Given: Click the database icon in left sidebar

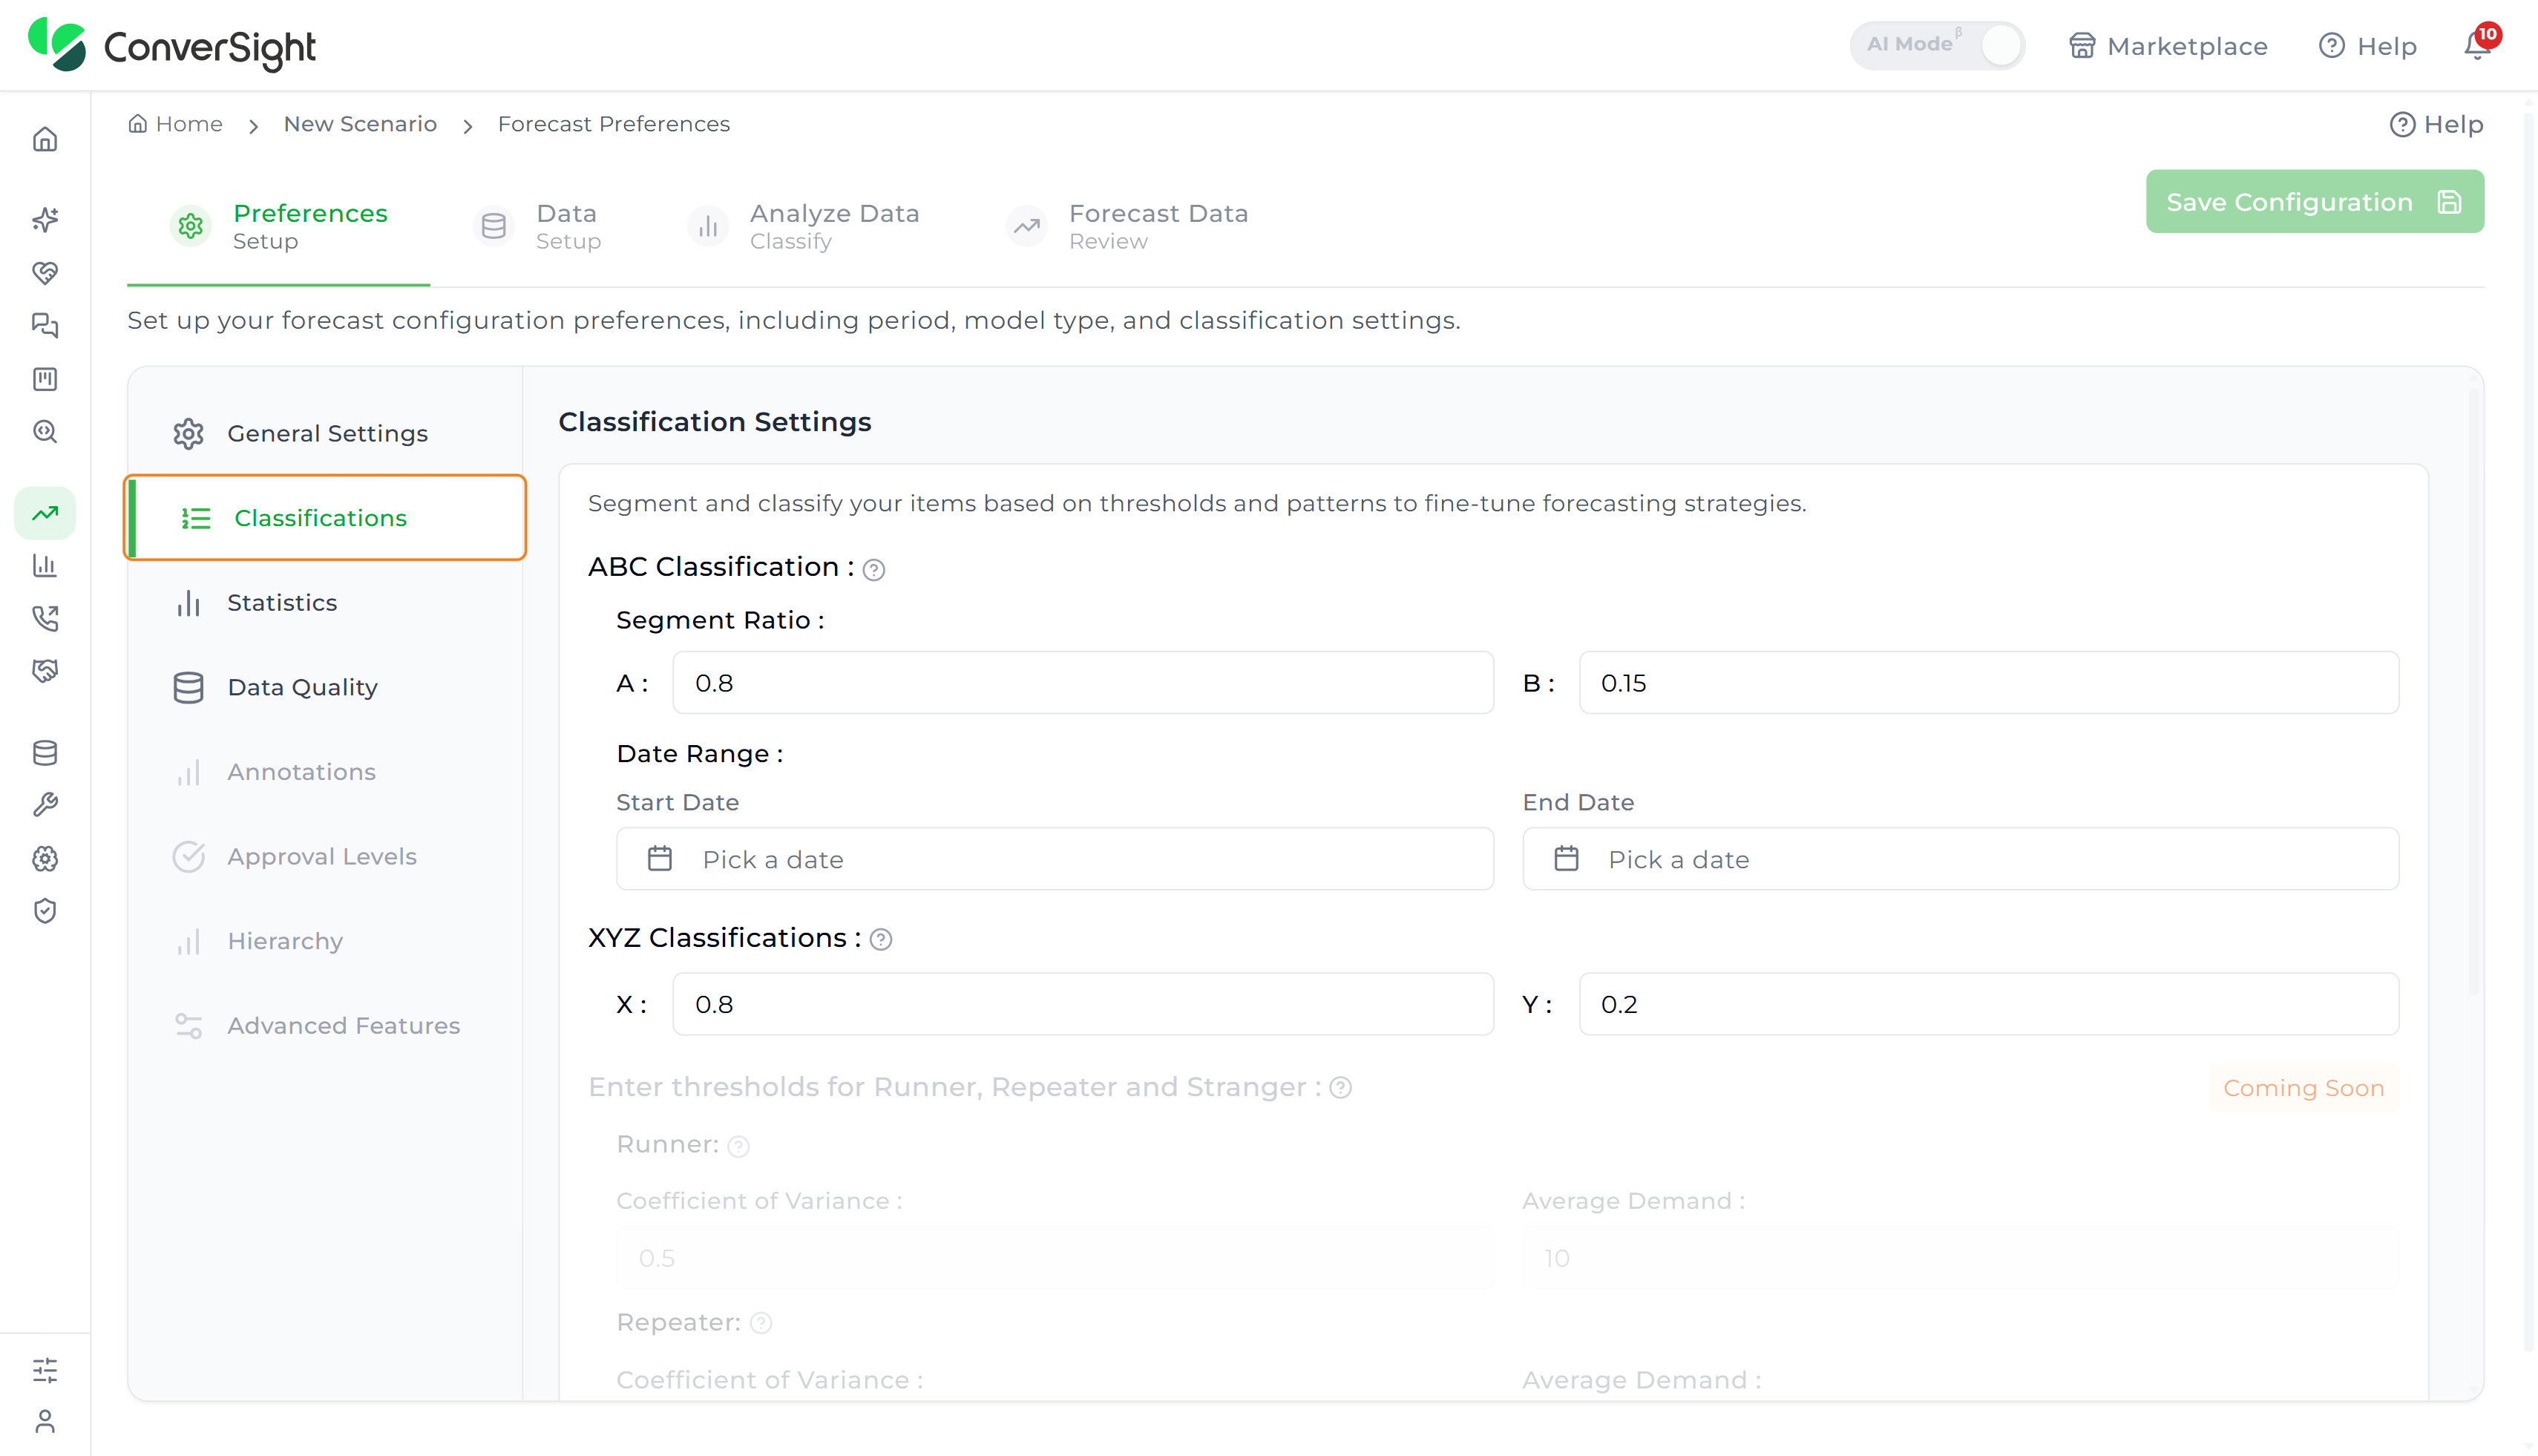Looking at the screenshot, I should click(x=45, y=753).
